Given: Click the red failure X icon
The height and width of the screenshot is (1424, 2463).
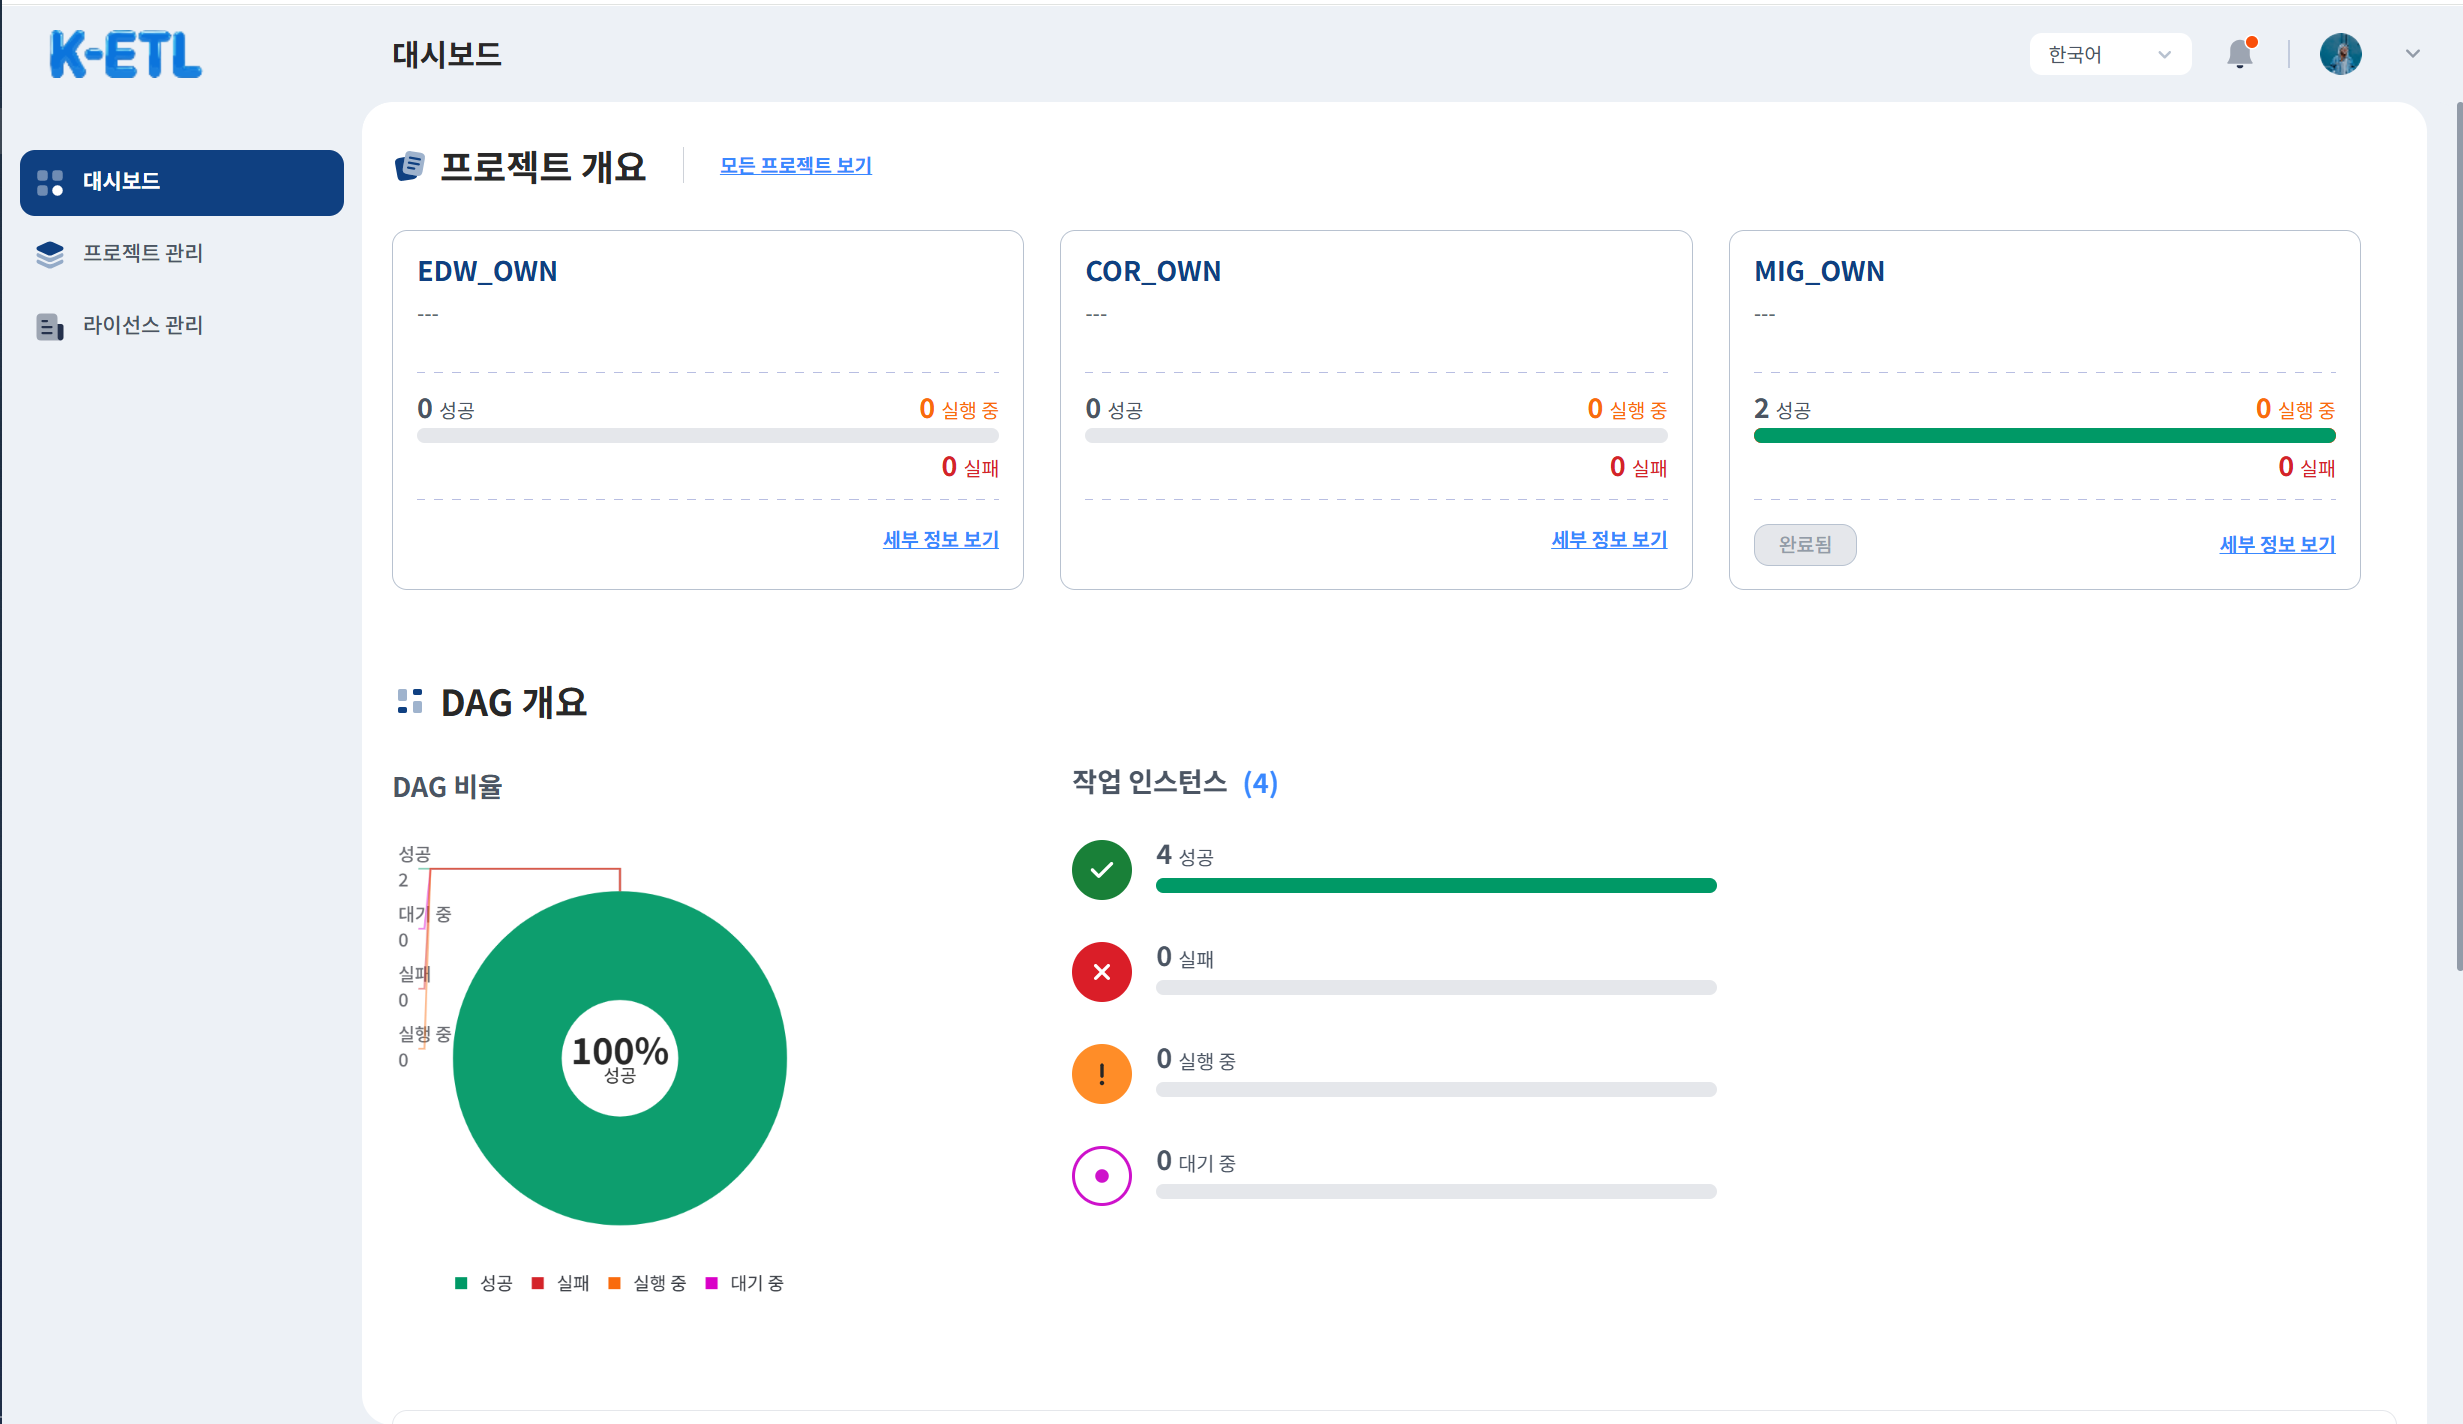Looking at the screenshot, I should [x=1102, y=972].
